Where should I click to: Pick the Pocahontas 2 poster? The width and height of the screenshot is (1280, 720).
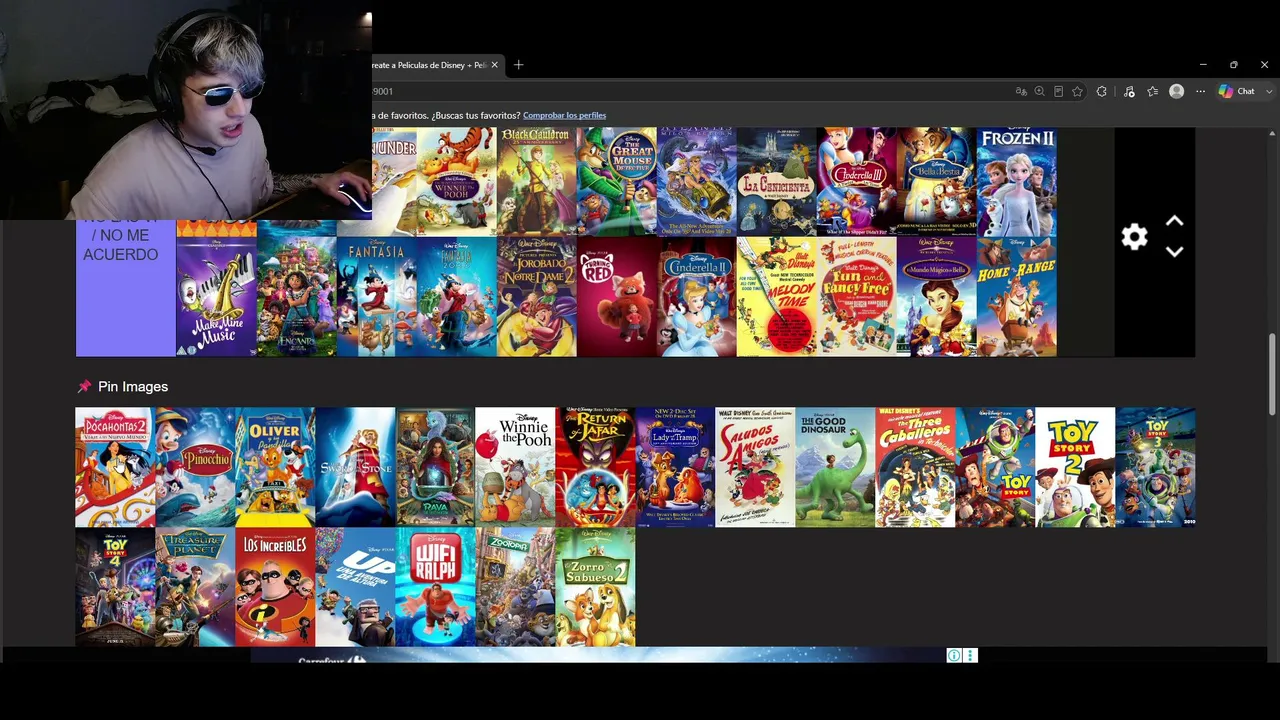tap(115, 467)
